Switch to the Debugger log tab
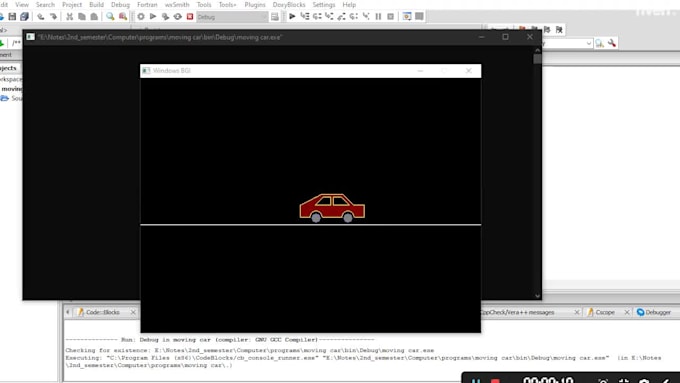This screenshot has height=383, width=680. tap(654, 312)
